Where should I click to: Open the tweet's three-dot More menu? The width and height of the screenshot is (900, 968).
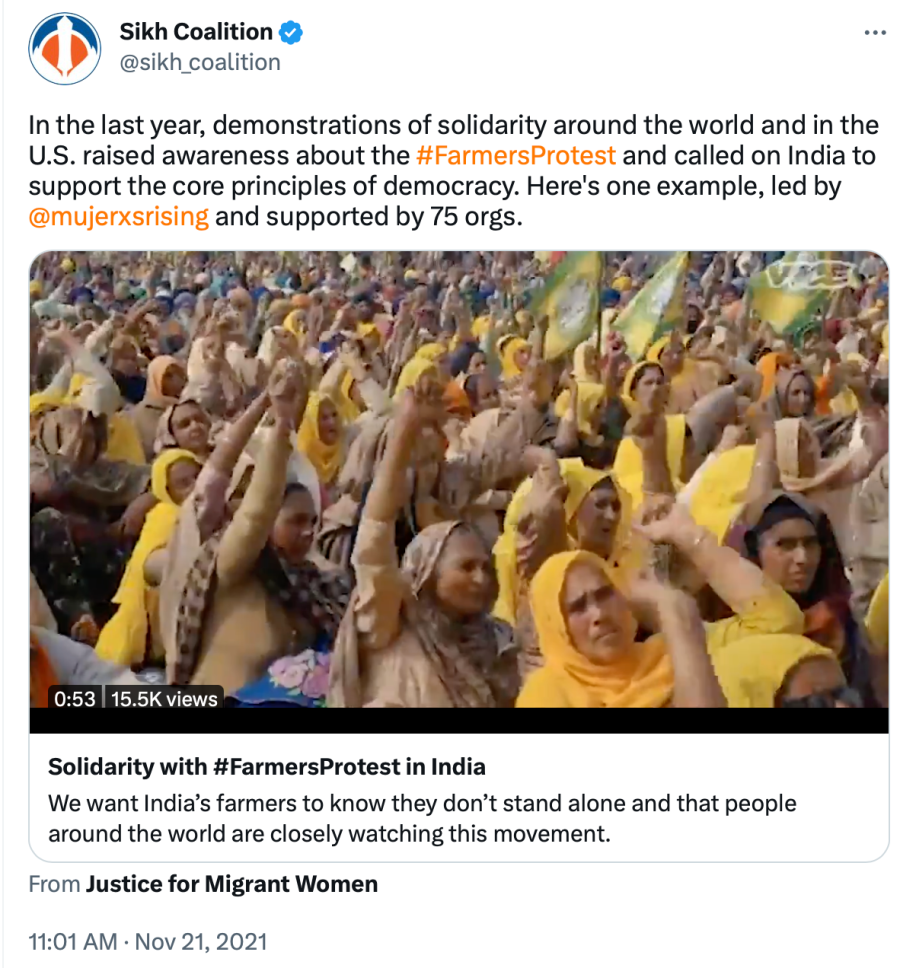tap(874, 33)
